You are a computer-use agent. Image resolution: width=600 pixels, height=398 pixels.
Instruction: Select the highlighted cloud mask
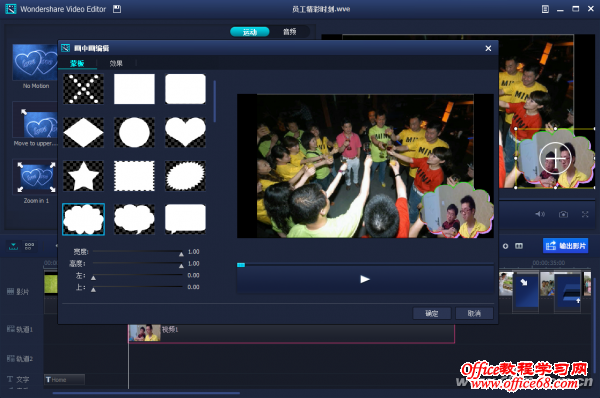pos(83,219)
